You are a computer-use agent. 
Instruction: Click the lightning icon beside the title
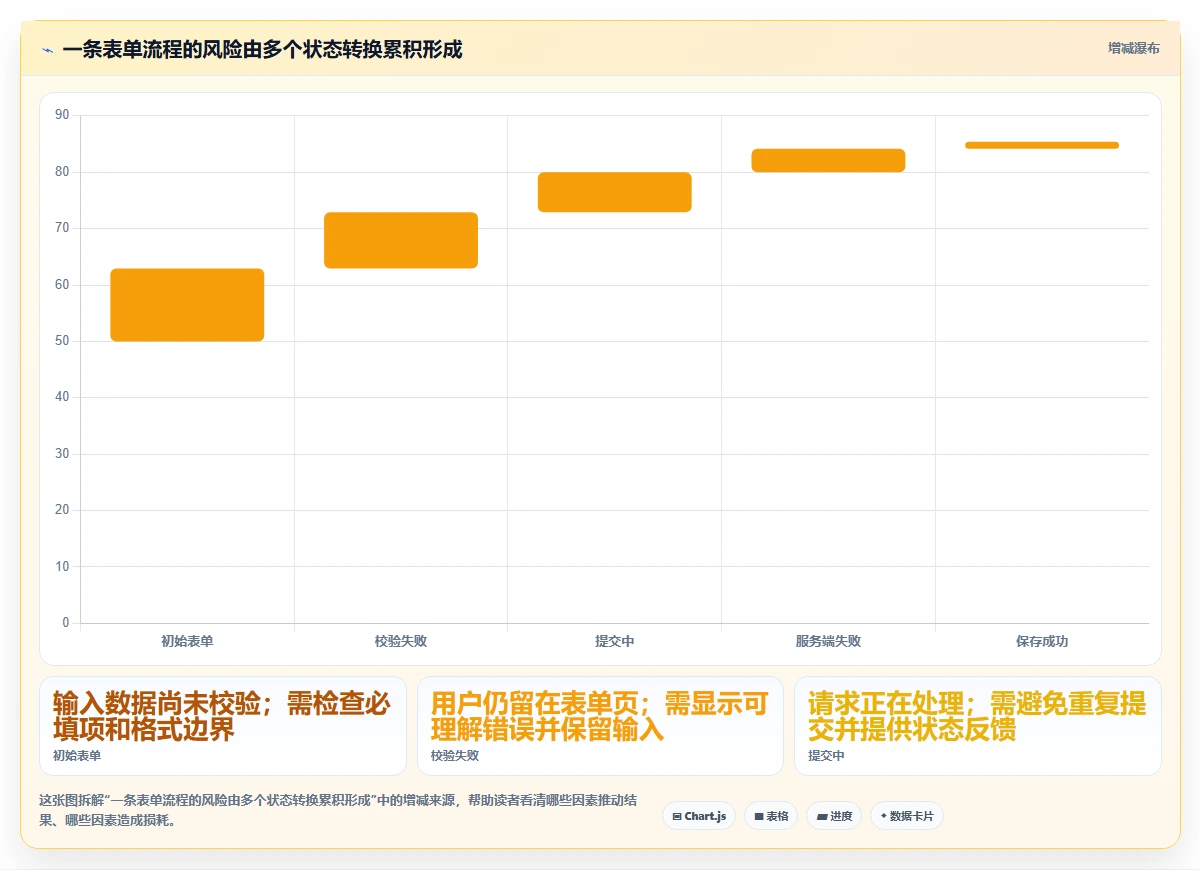click(47, 50)
